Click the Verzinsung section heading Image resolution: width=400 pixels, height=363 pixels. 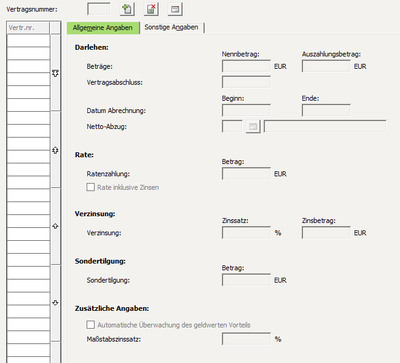point(95,214)
